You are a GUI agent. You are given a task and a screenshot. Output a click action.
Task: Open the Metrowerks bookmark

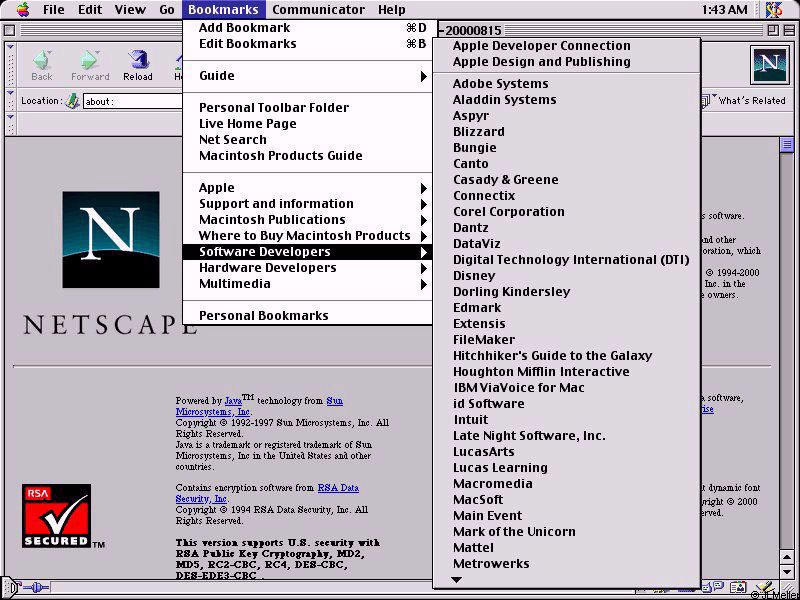pos(566,564)
